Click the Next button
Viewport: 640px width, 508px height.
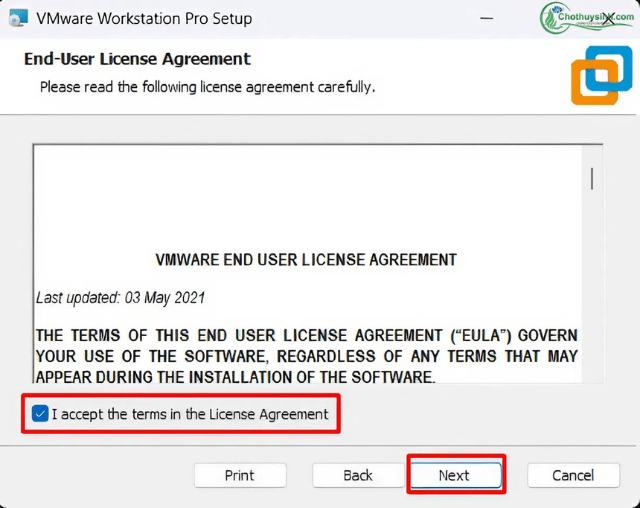pyautogui.click(x=456, y=475)
